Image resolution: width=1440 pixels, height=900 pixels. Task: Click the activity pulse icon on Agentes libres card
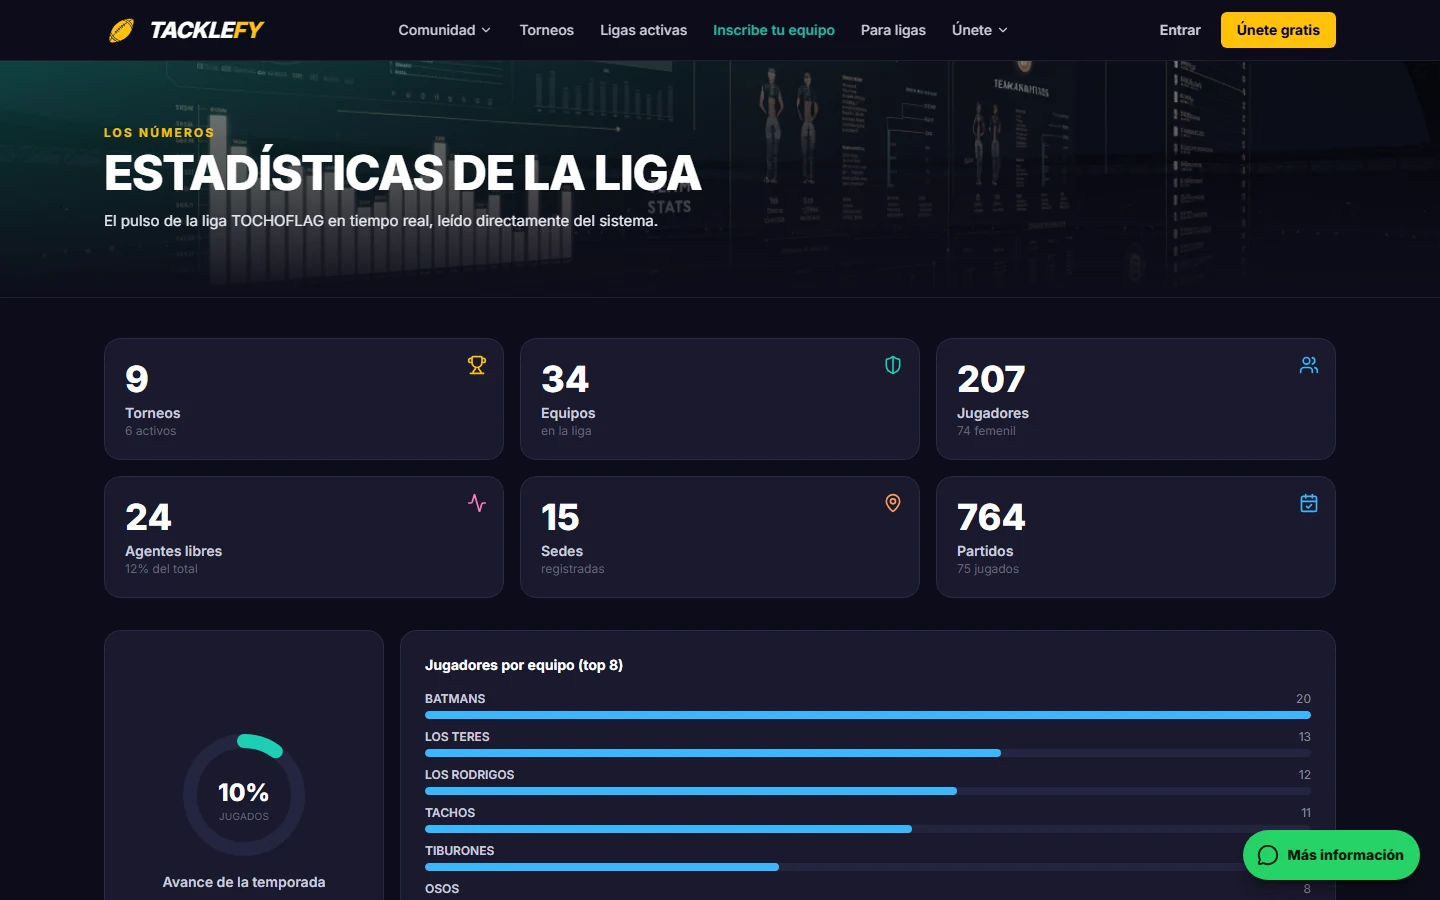click(477, 503)
